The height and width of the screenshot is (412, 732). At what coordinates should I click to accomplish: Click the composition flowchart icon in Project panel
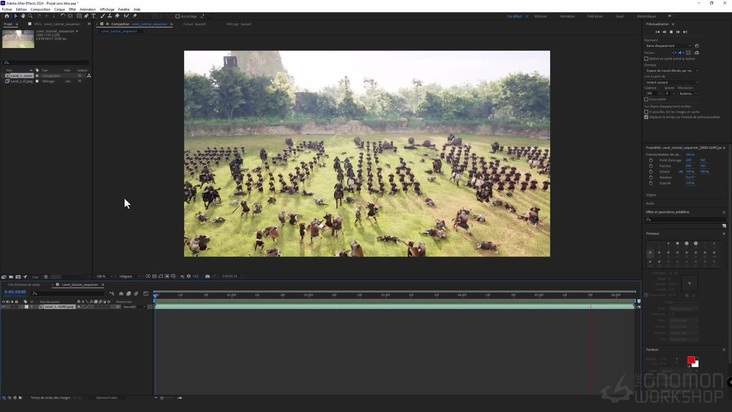pos(89,76)
